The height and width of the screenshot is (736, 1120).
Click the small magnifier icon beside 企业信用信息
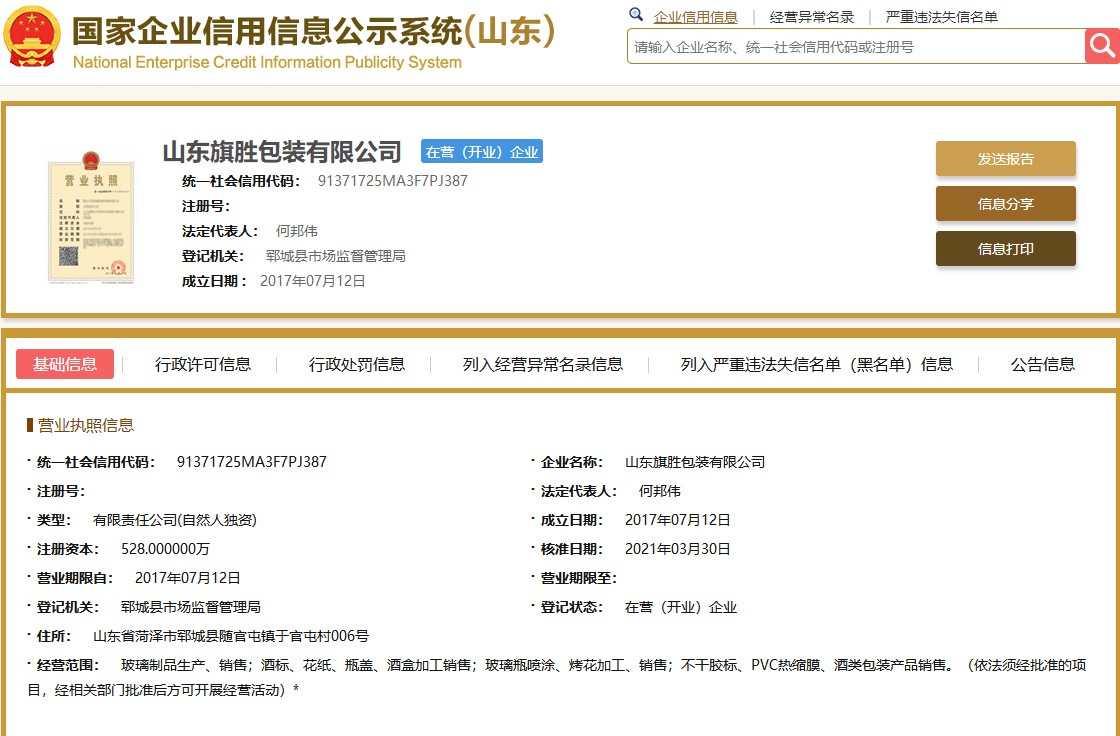(x=636, y=14)
